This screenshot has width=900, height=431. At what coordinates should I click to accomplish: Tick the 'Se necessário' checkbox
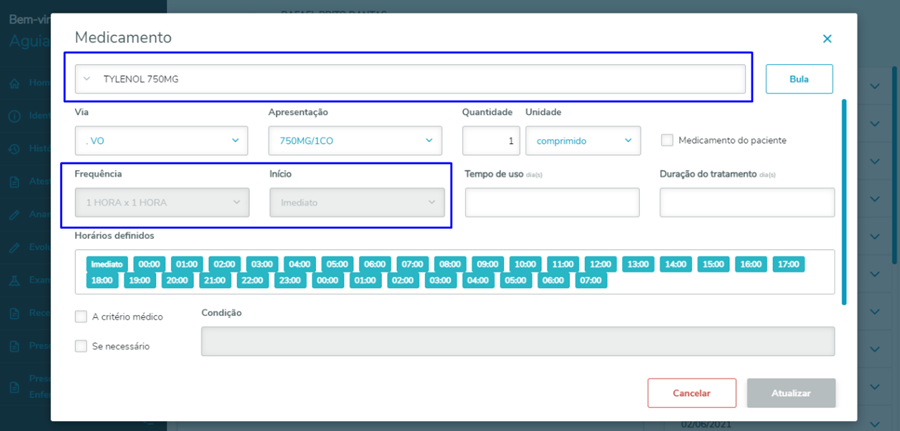(x=80, y=346)
